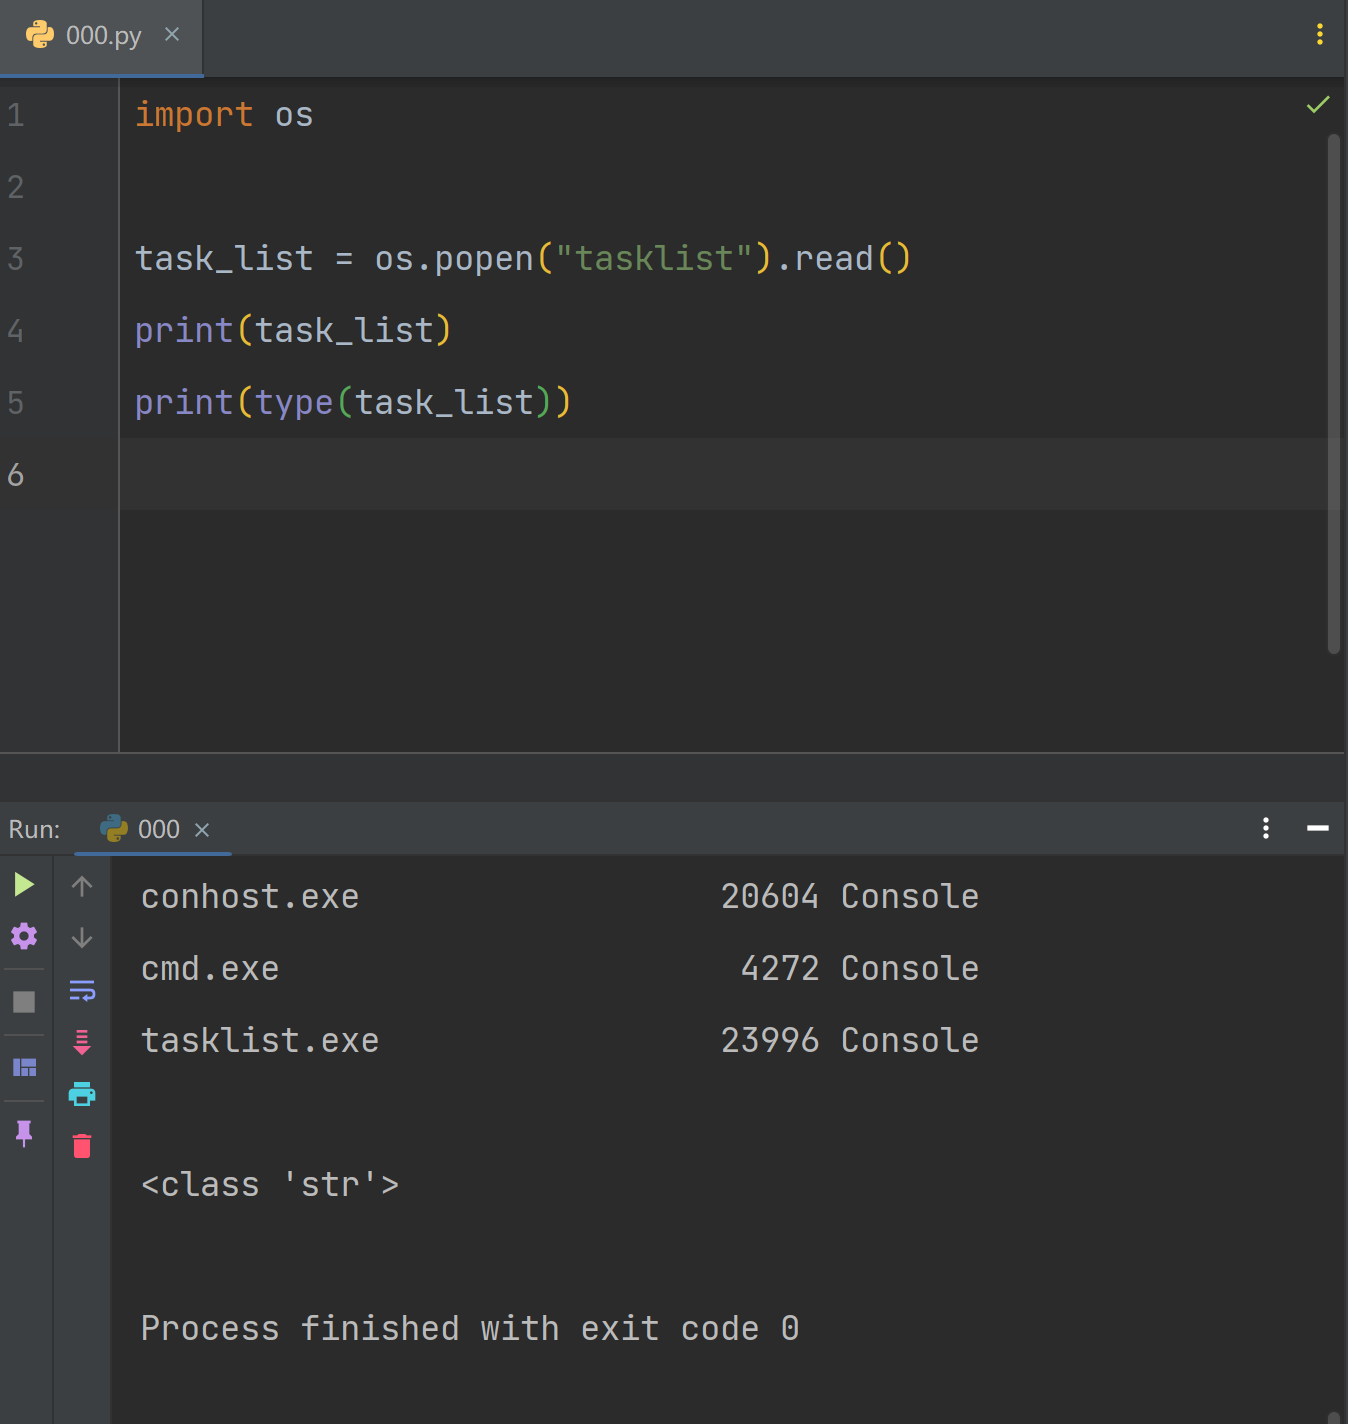The image size is (1348, 1424).
Task: Select the 000.py editor tab
Action: tap(102, 36)
